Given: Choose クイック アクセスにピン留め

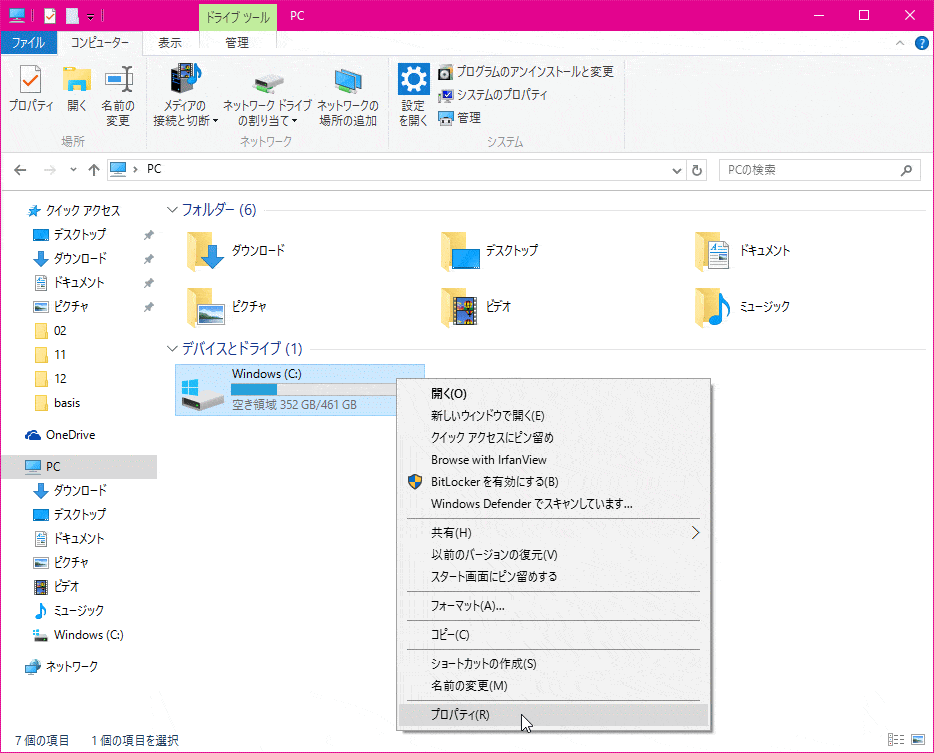Looking at the screenshot, I should click(554, 438).
